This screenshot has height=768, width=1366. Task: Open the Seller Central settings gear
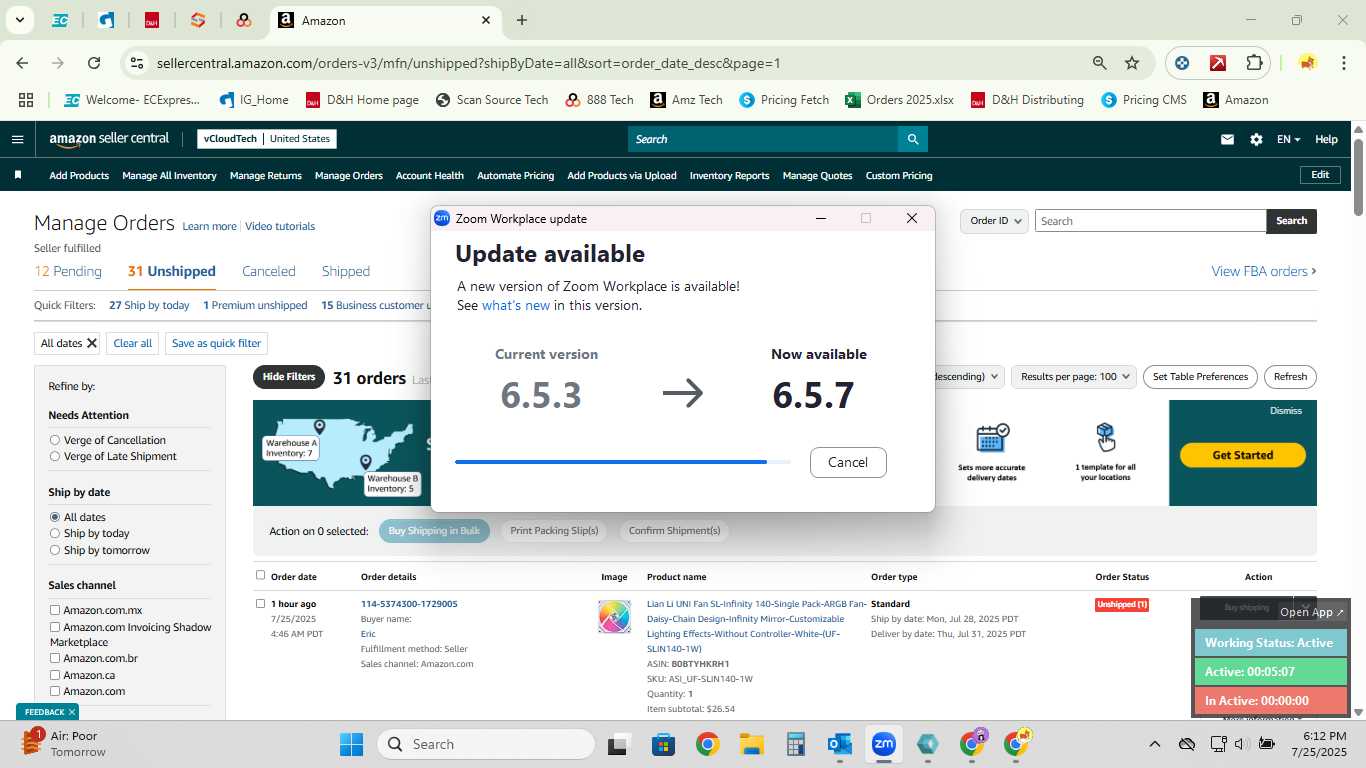tap(1256, 139)
